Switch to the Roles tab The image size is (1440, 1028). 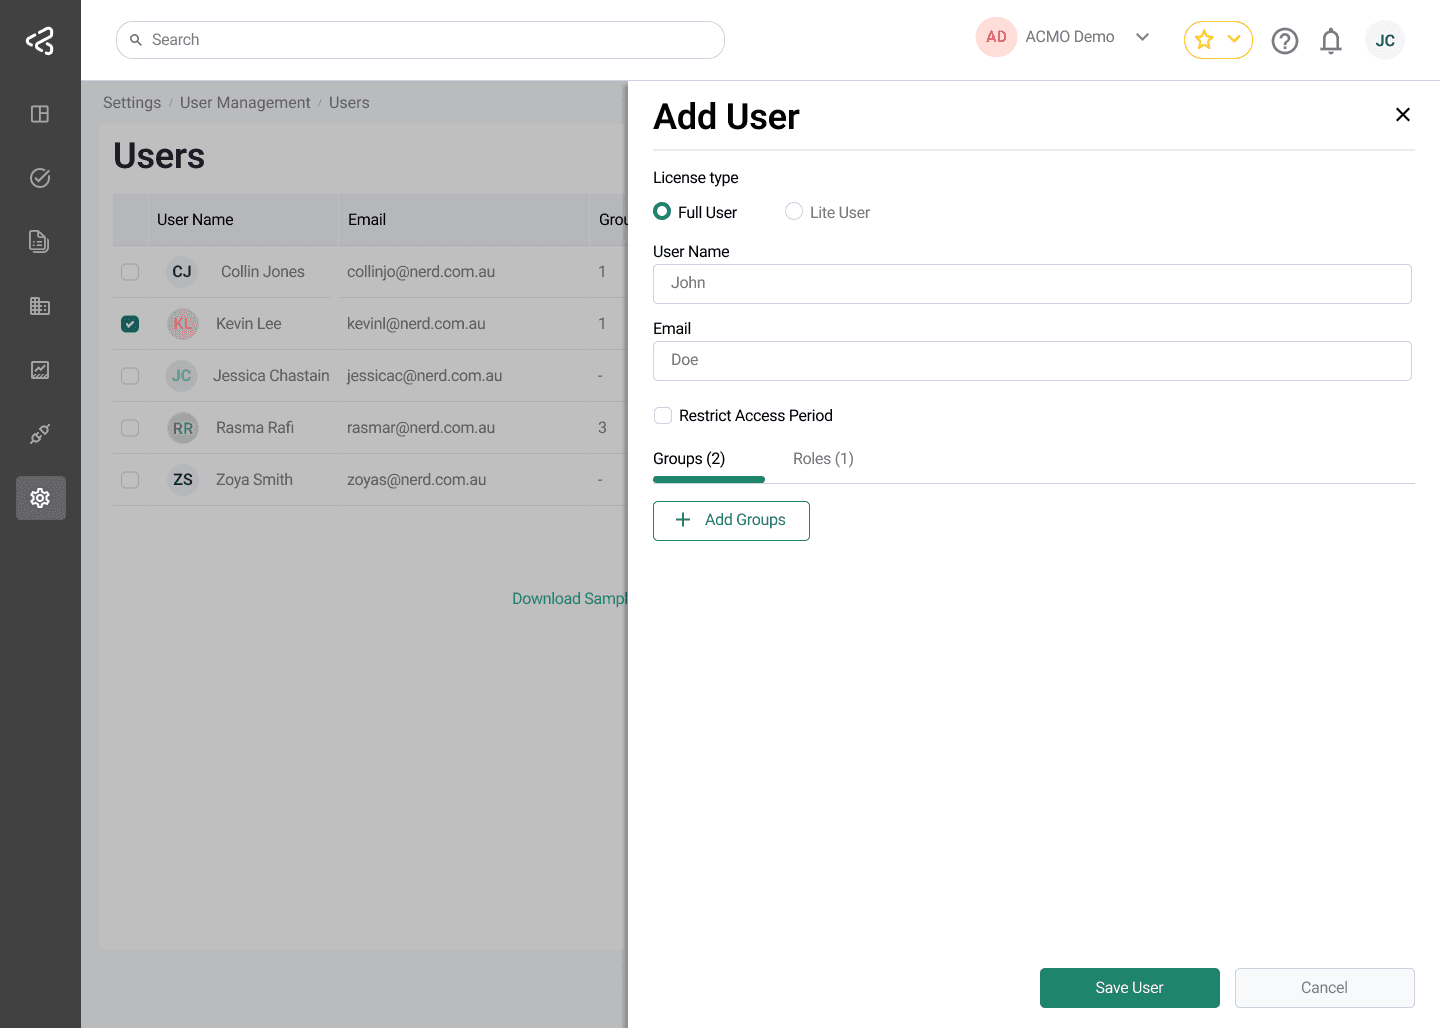pyautogui.click(x=822, y=458)
